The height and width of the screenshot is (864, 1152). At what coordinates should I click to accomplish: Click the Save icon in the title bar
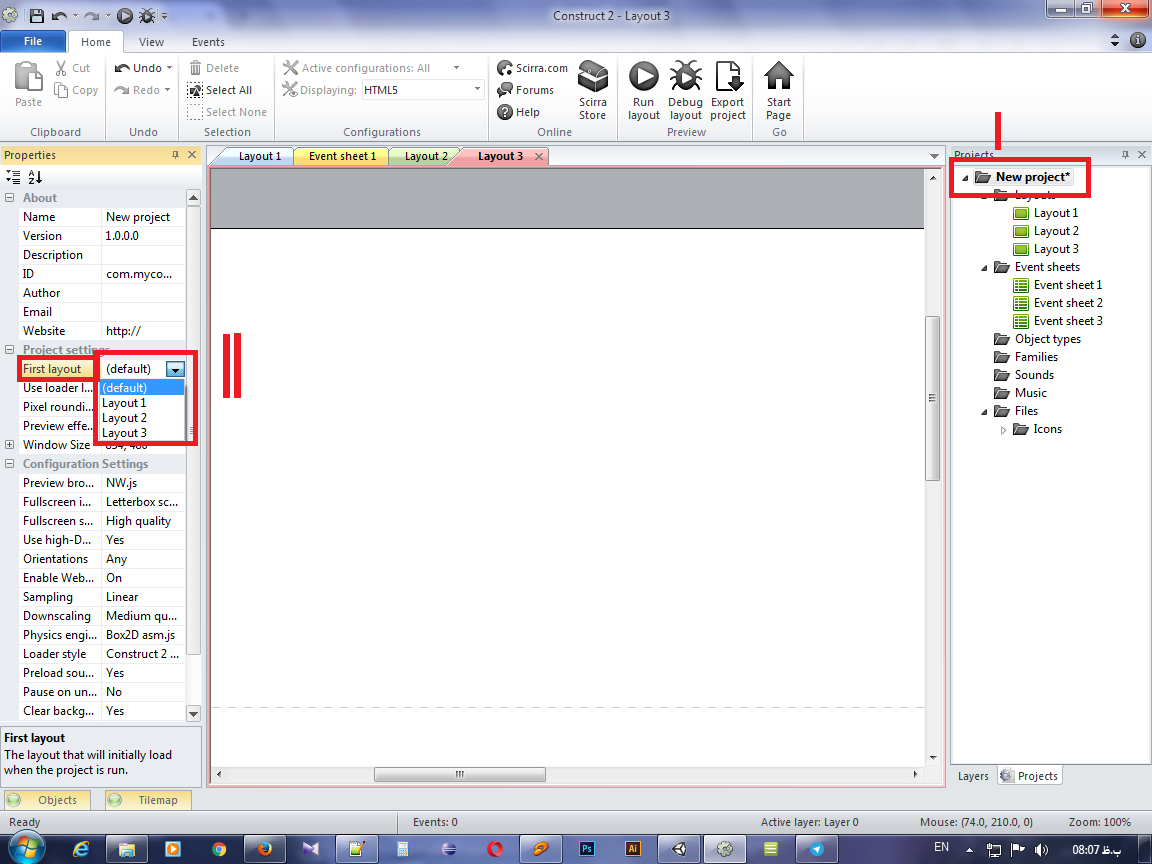pyautogui.click(x=36, y=15)
